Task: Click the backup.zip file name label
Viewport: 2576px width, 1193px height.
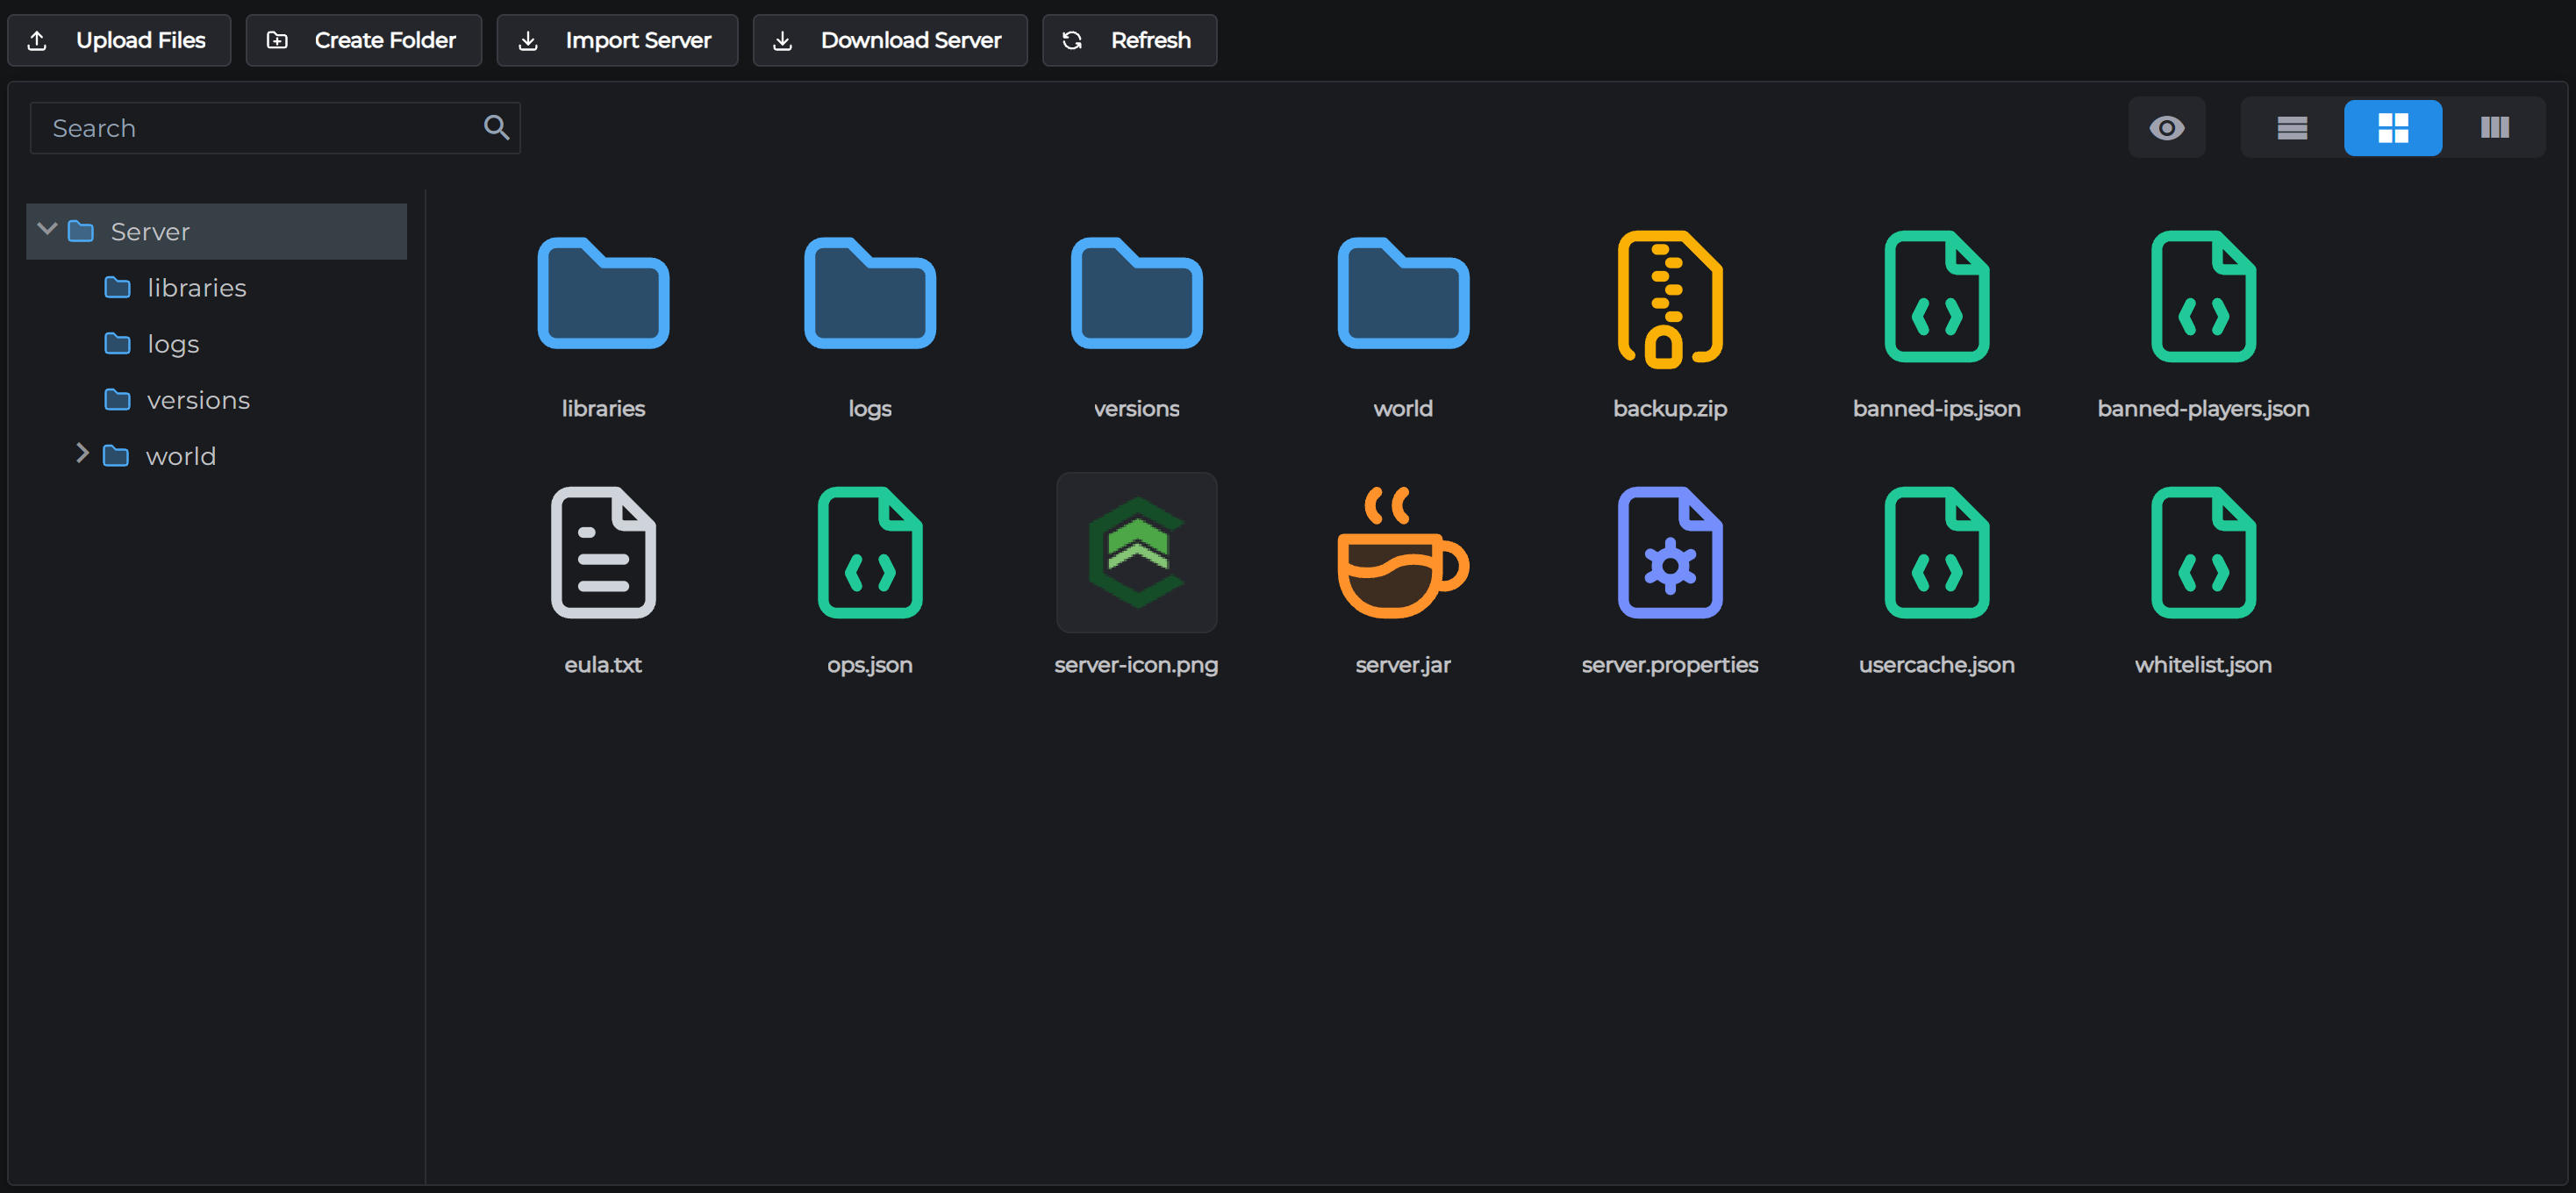Action: (x=1670, y=408)
